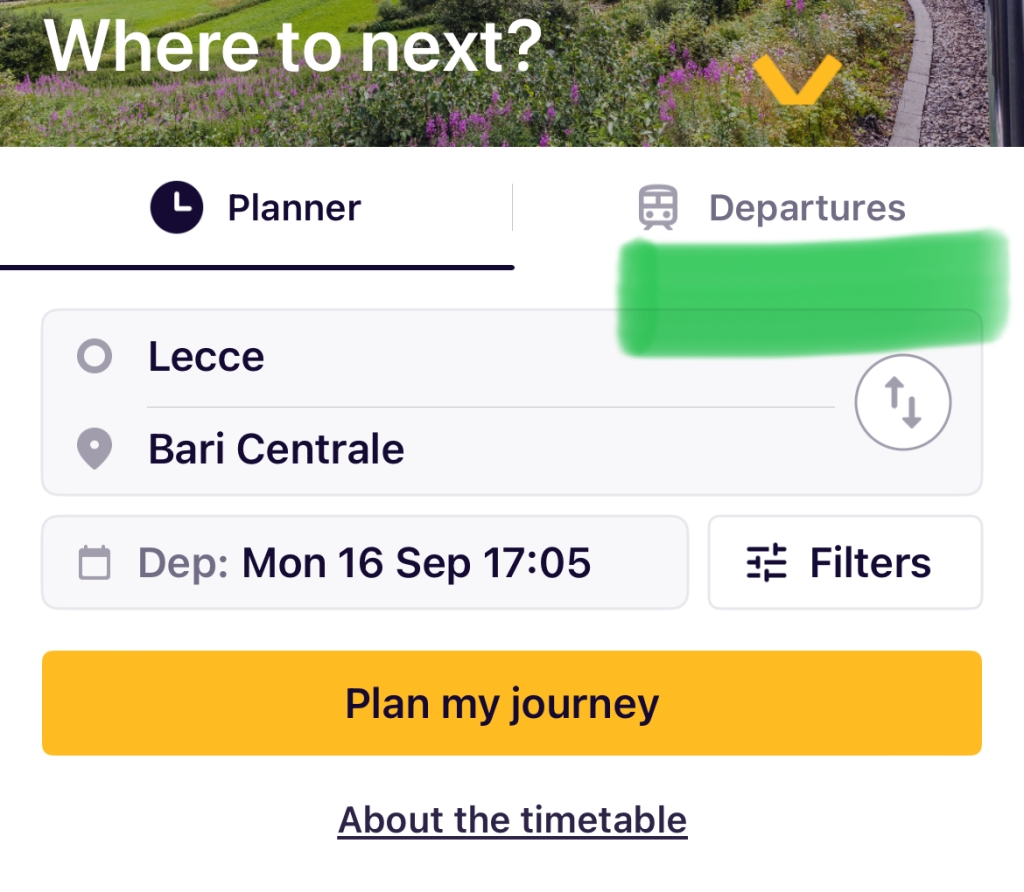The height and width of the screenshot is (892, 1024).
Task: Select the Planner clock icon
Action: [x=176, y=208]
